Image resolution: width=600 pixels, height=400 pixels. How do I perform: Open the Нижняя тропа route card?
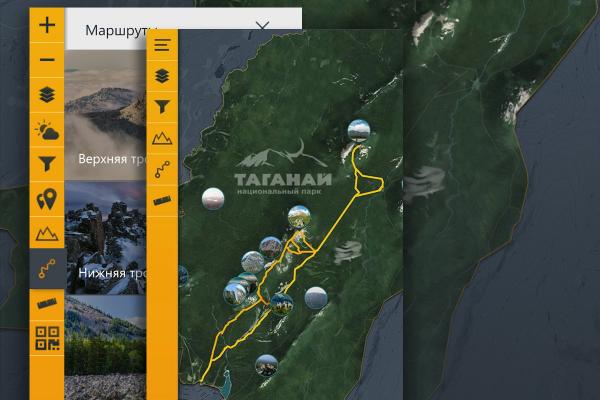click(x=107, y=250)
